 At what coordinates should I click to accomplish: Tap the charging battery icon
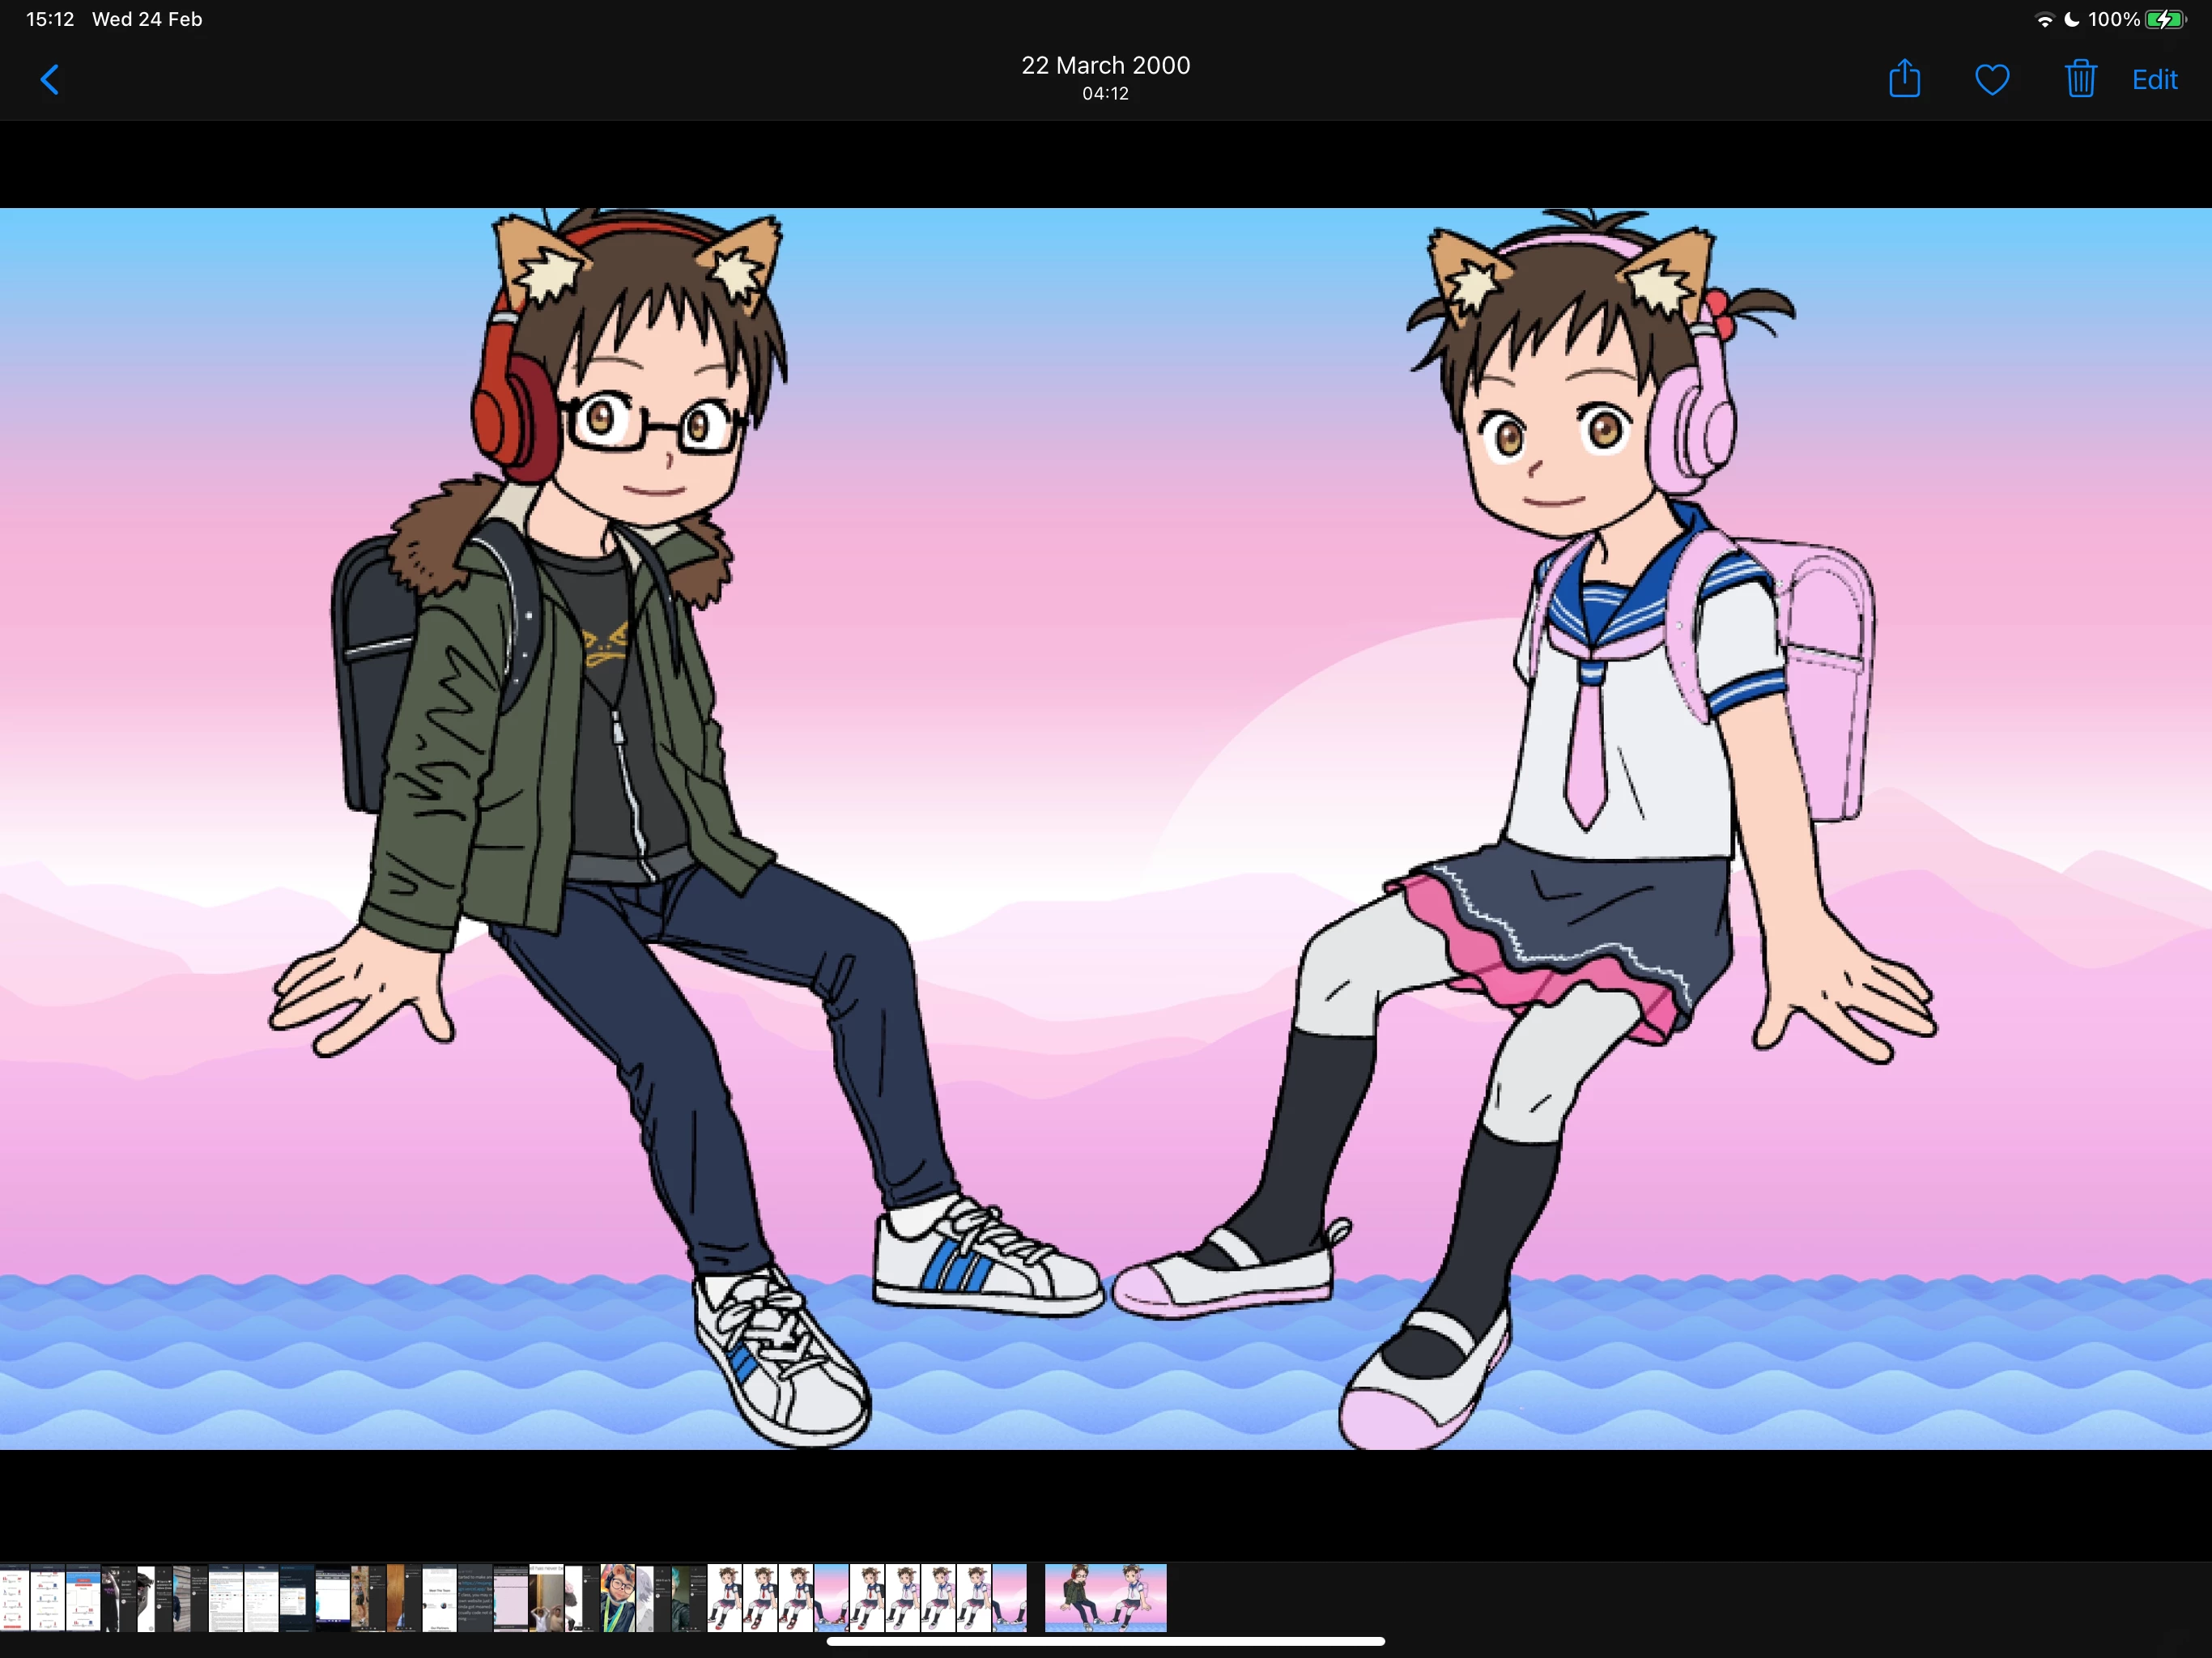(x=2166, y=20)
